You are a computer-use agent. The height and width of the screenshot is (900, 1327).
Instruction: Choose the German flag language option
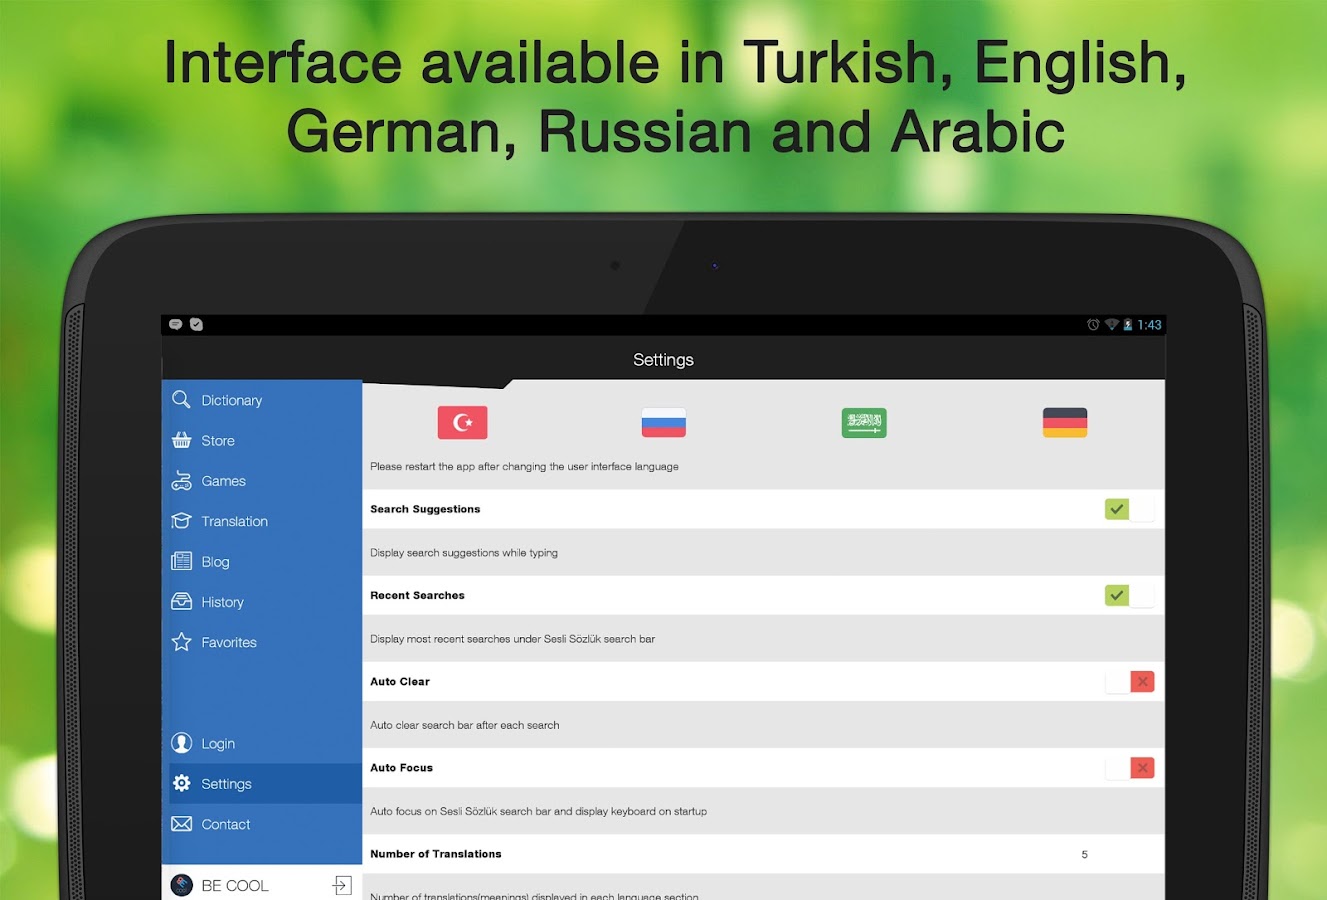1064,422
